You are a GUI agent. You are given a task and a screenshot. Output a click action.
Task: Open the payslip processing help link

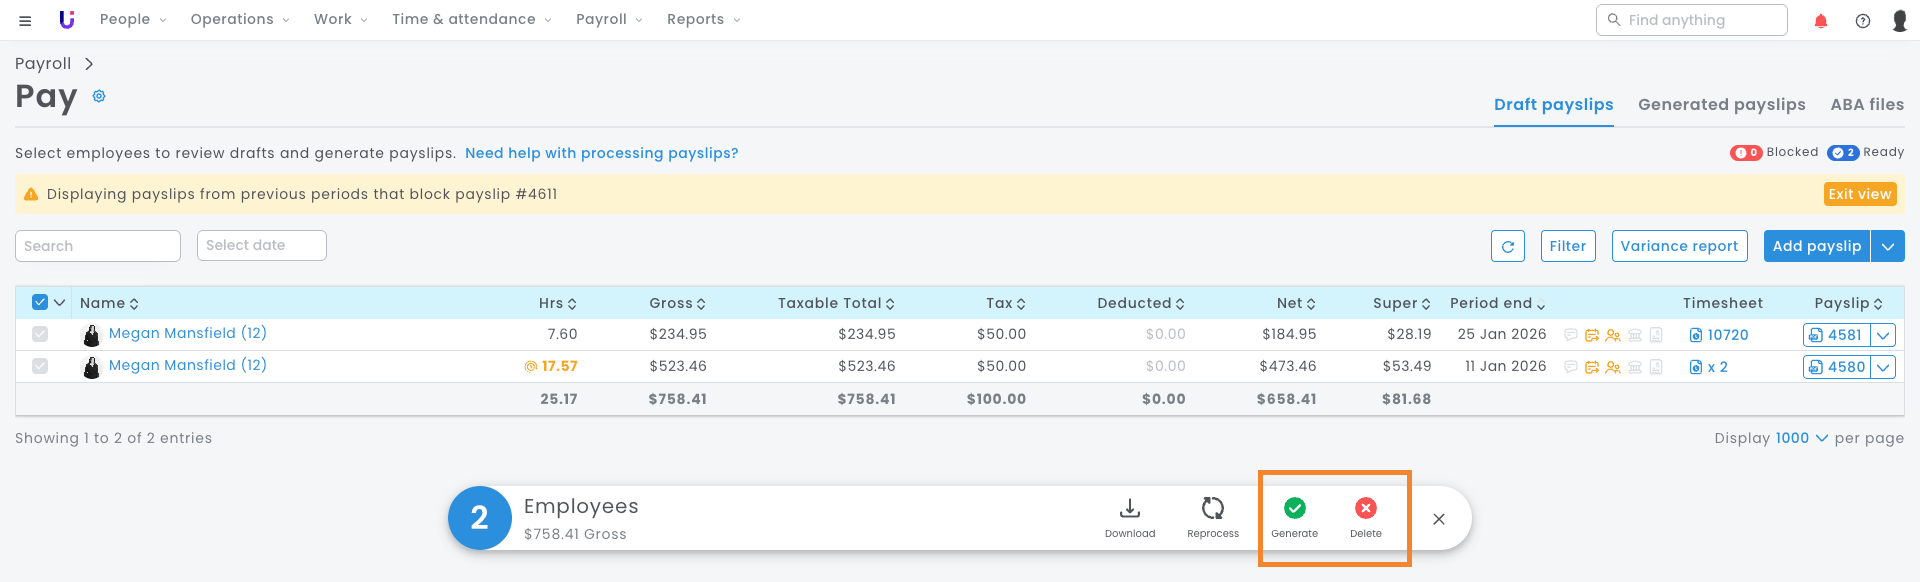pyautogui.click(x=601, y=153)
